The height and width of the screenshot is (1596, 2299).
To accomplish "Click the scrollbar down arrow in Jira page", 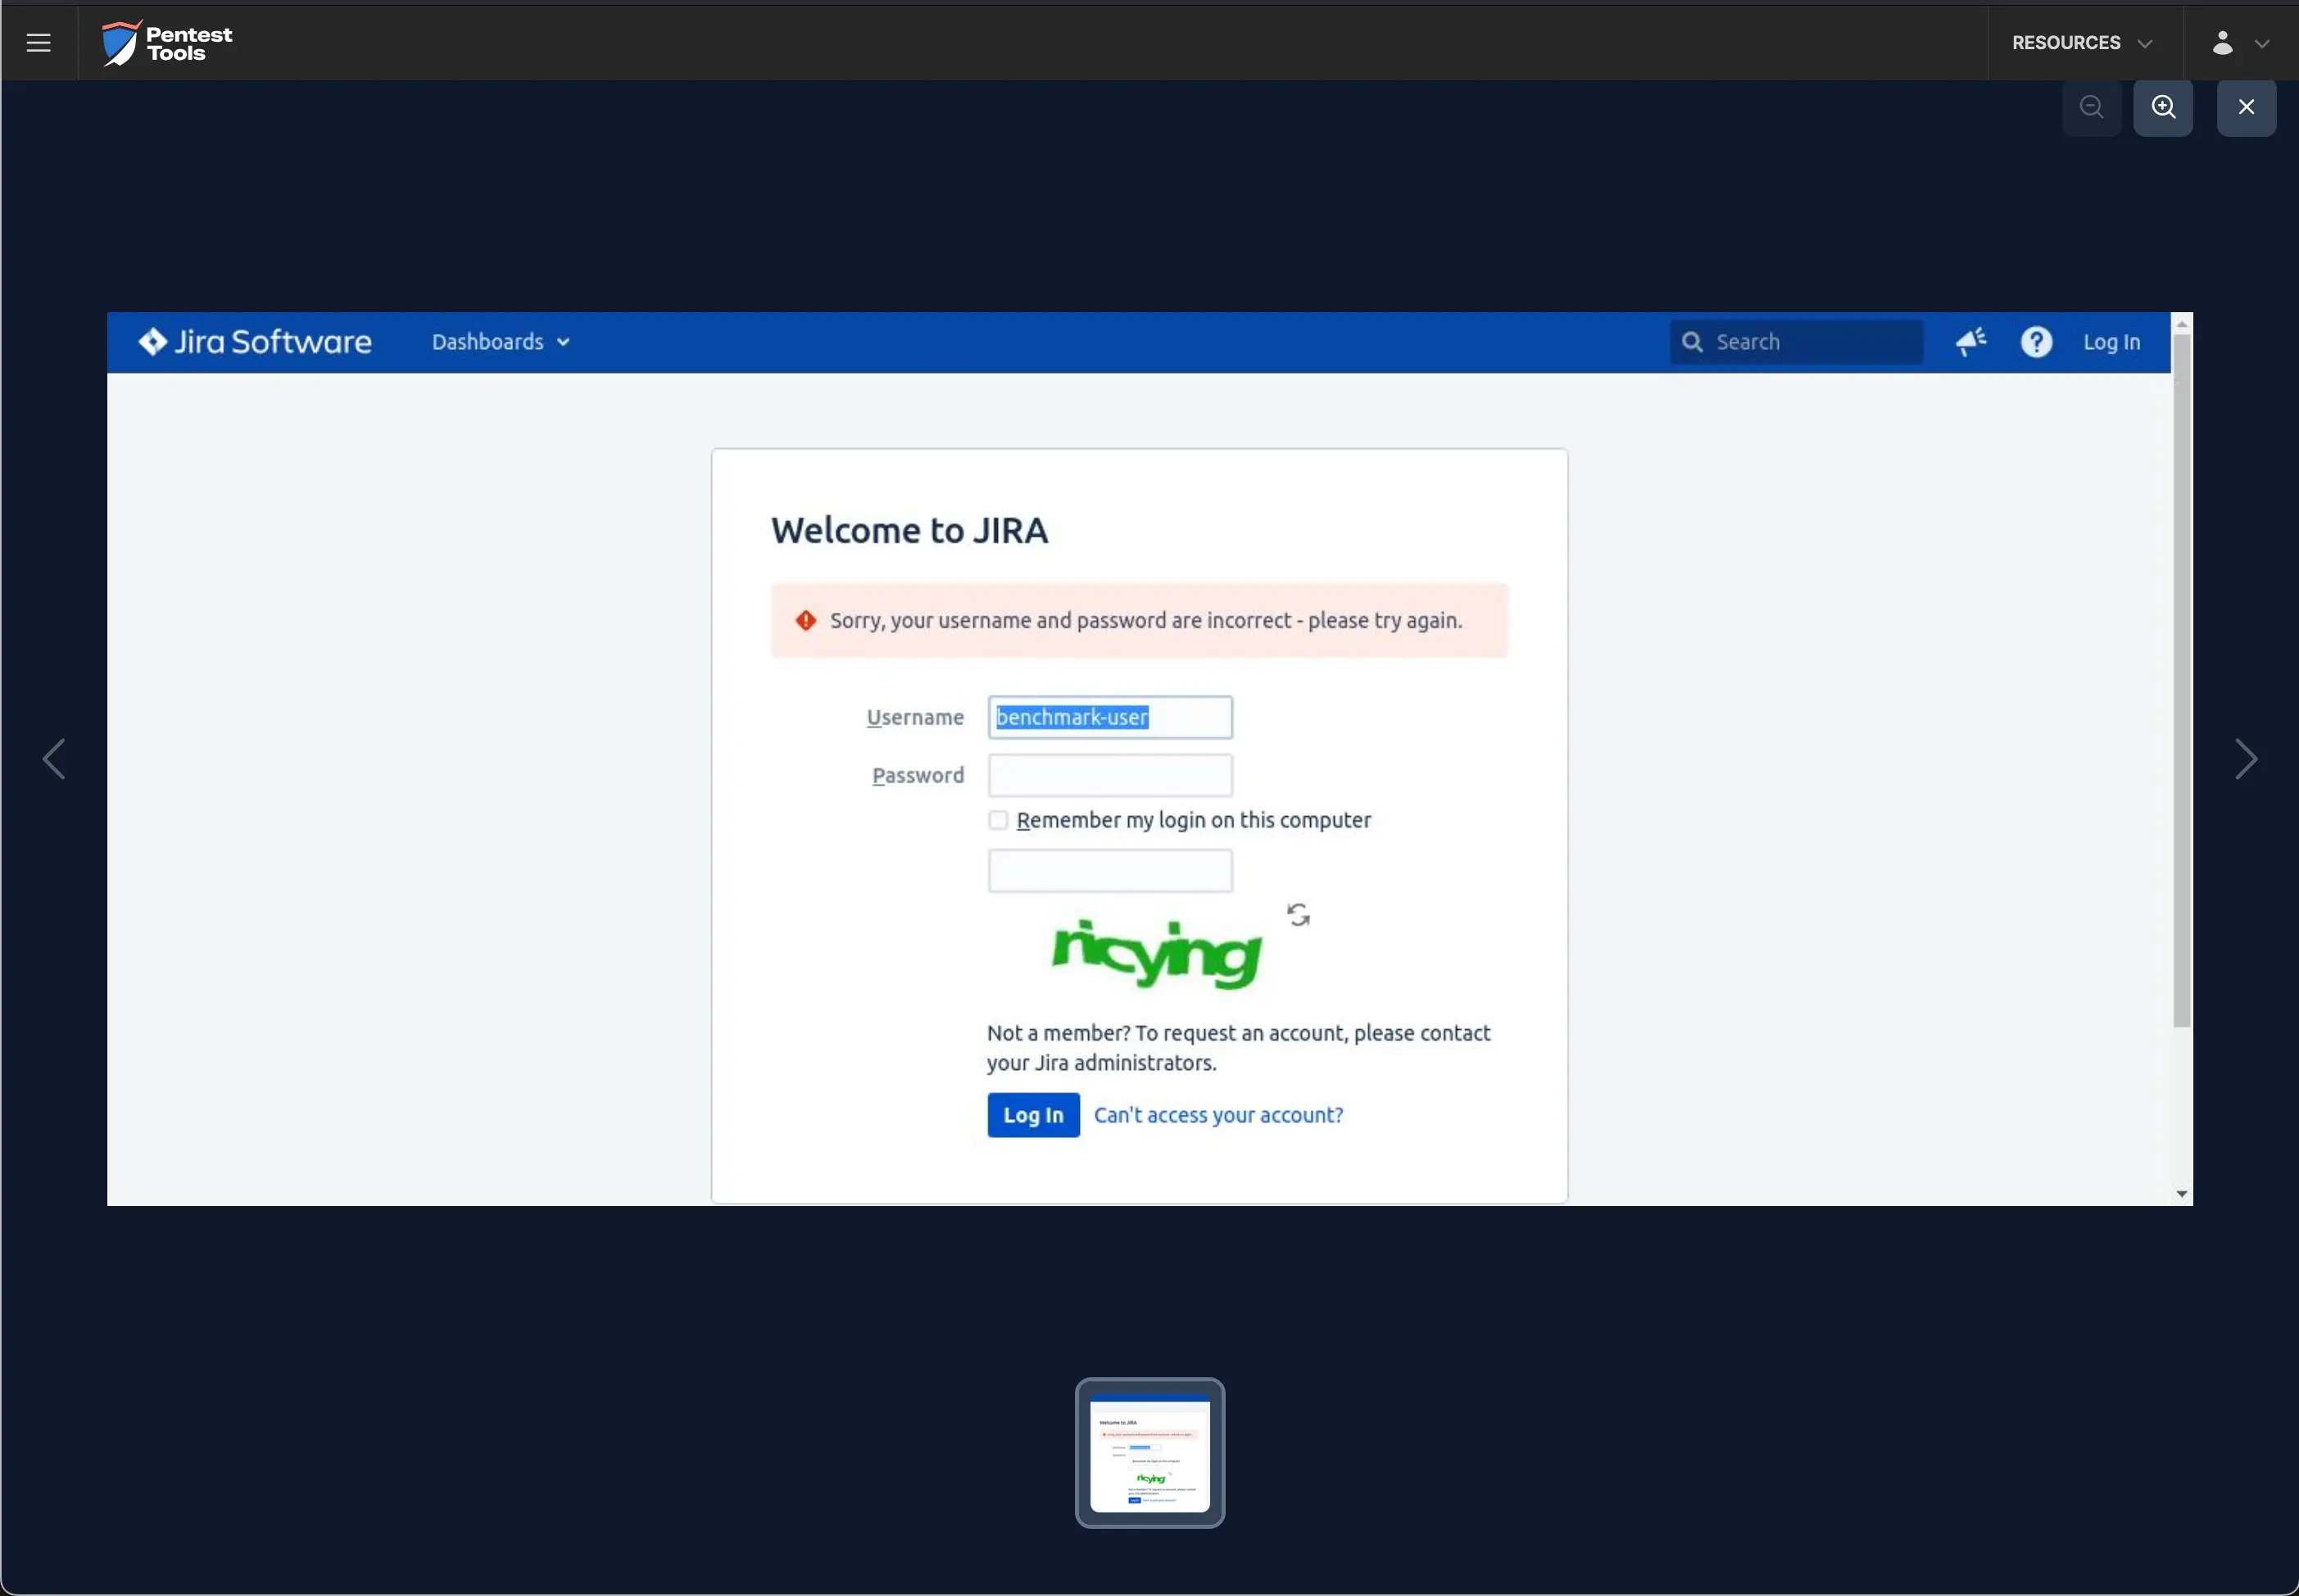I will click(x=2182, y=1194).
